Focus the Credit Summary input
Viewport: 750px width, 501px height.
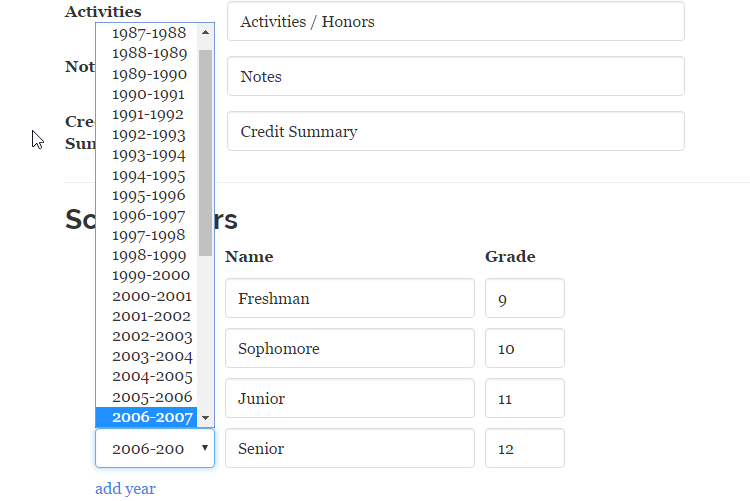click(x=455, y=131)
